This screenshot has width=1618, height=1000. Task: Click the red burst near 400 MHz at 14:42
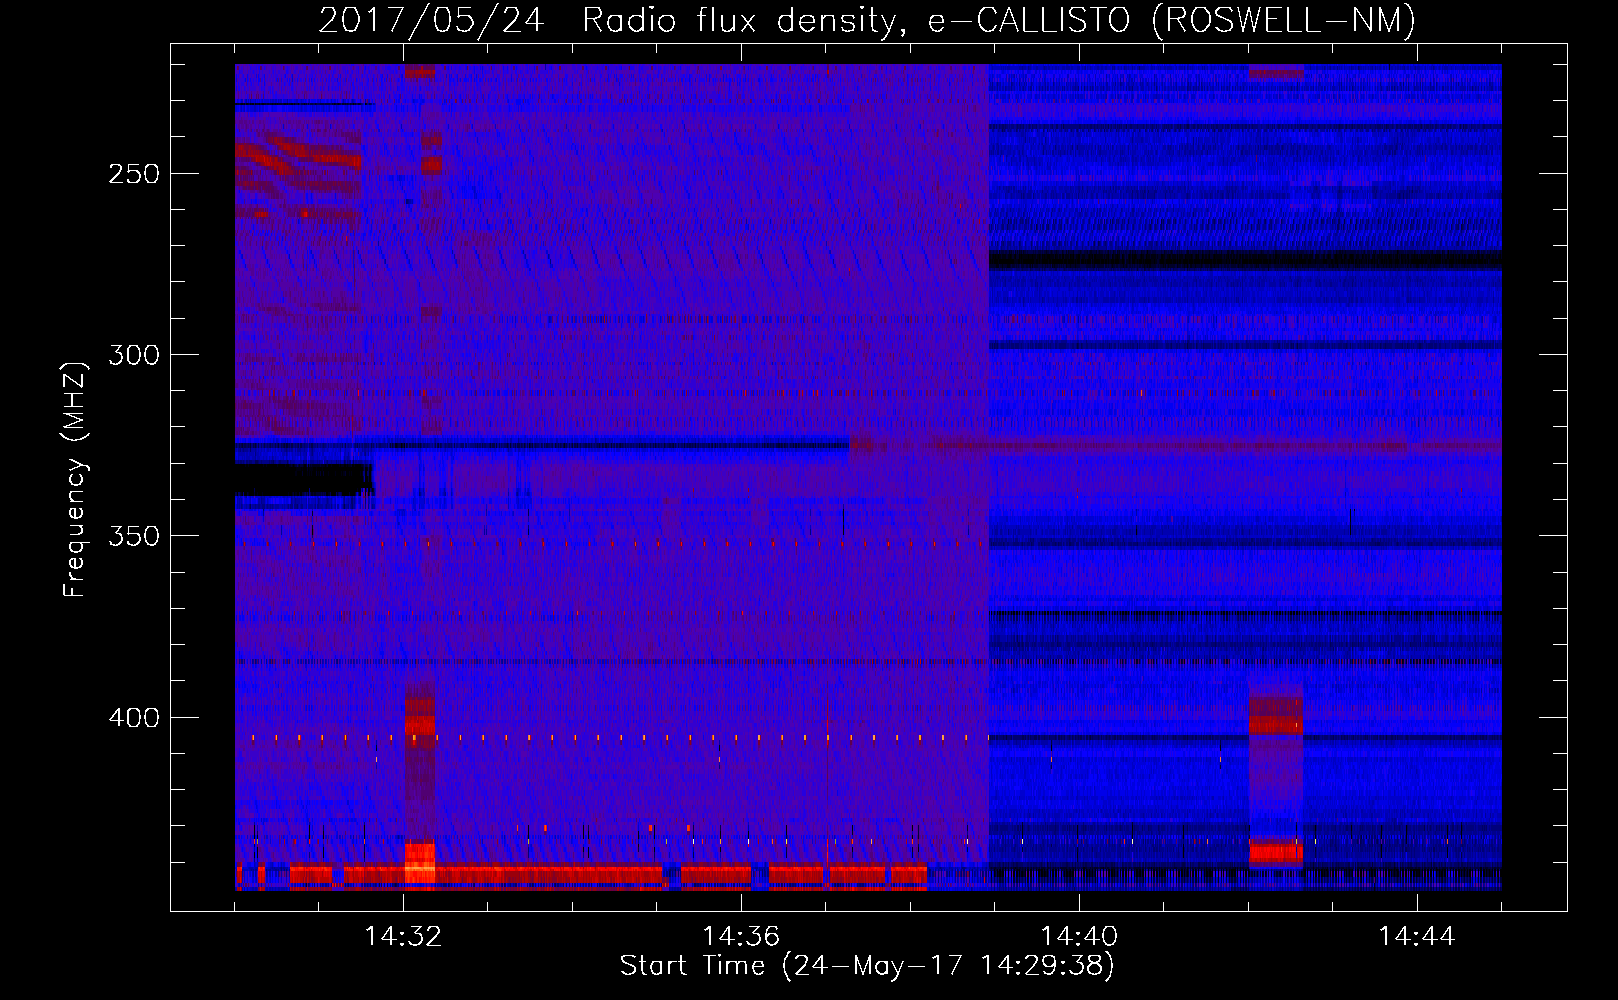pos(1276,716)
